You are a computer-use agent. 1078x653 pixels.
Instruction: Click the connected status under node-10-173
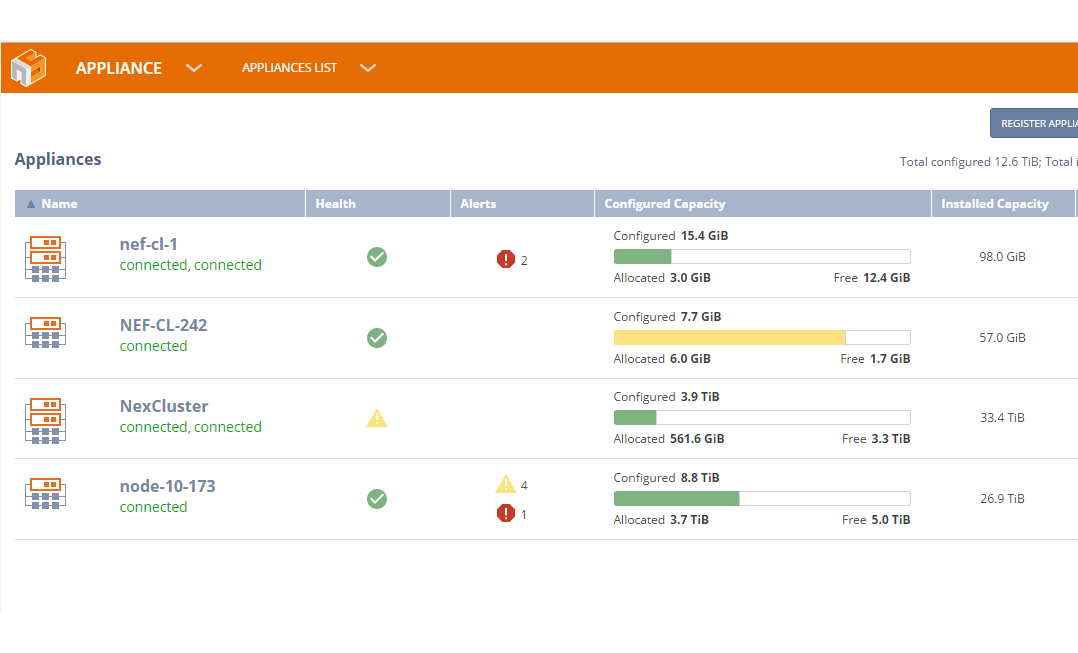pyautogui.click(x=153, y=507)
